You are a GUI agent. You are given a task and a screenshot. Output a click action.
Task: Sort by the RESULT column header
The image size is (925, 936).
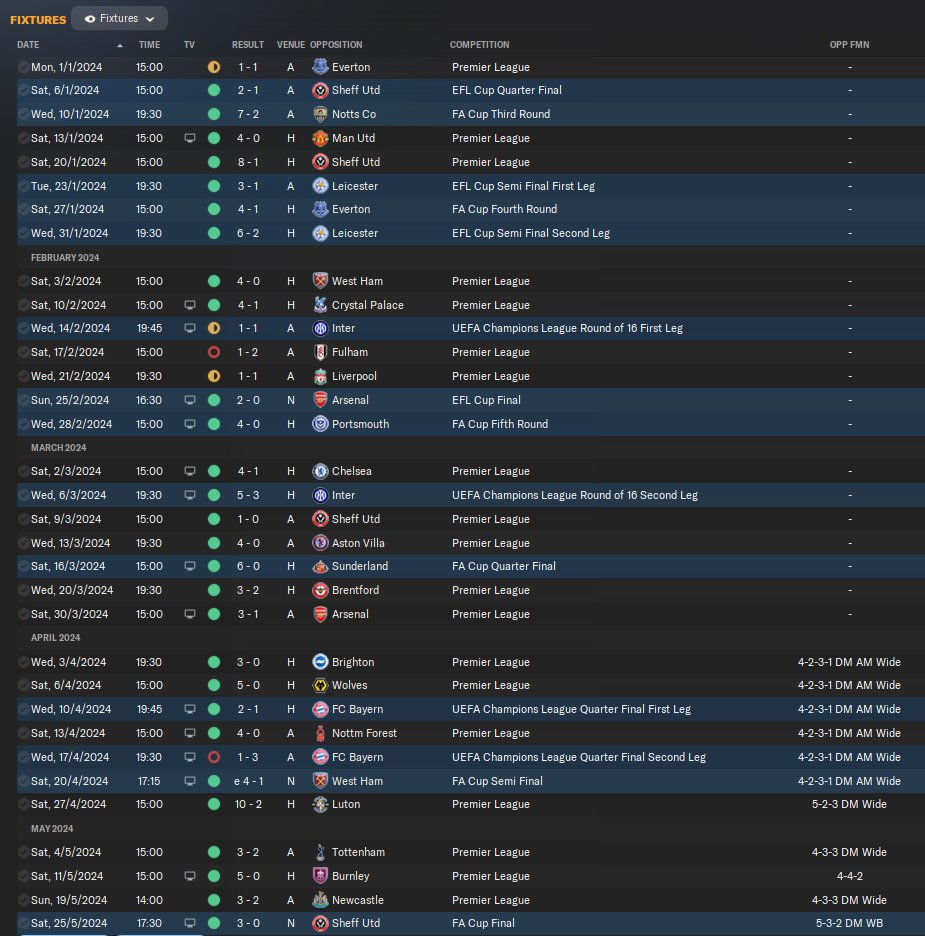pyautogui.click(x=248, y=45)
